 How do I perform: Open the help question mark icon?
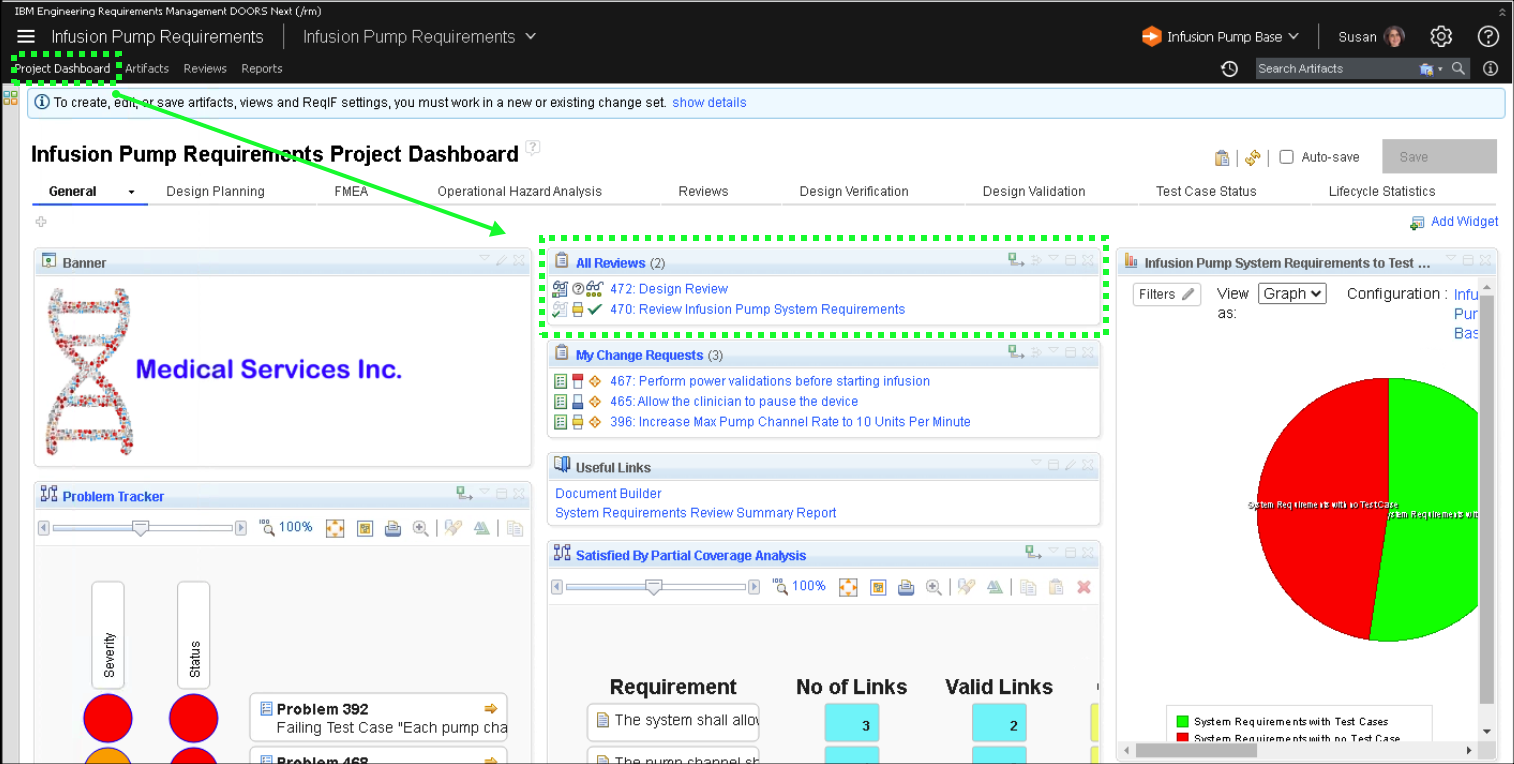(x=1488, y=37)
